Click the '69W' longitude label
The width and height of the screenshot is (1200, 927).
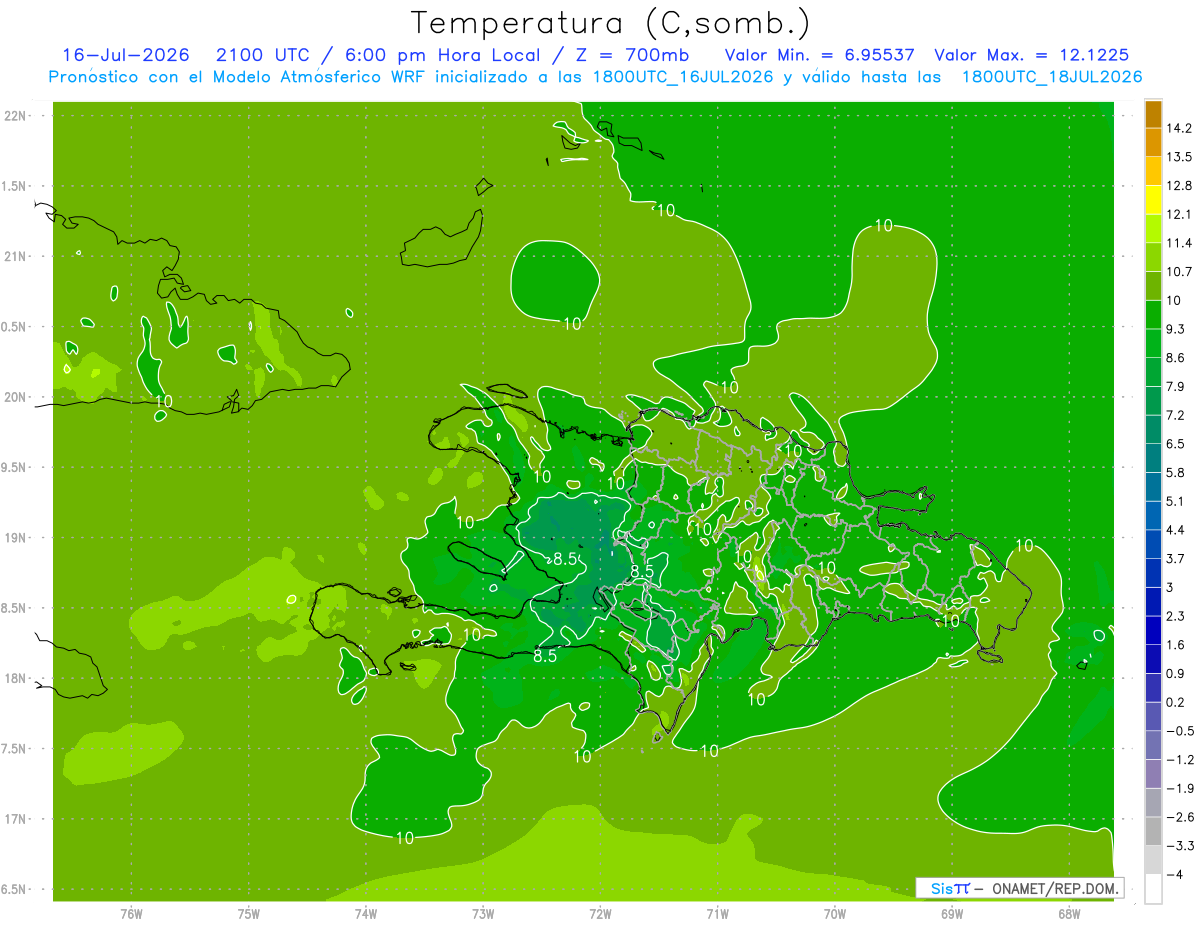pyautogui.click(x=952, y=913)
